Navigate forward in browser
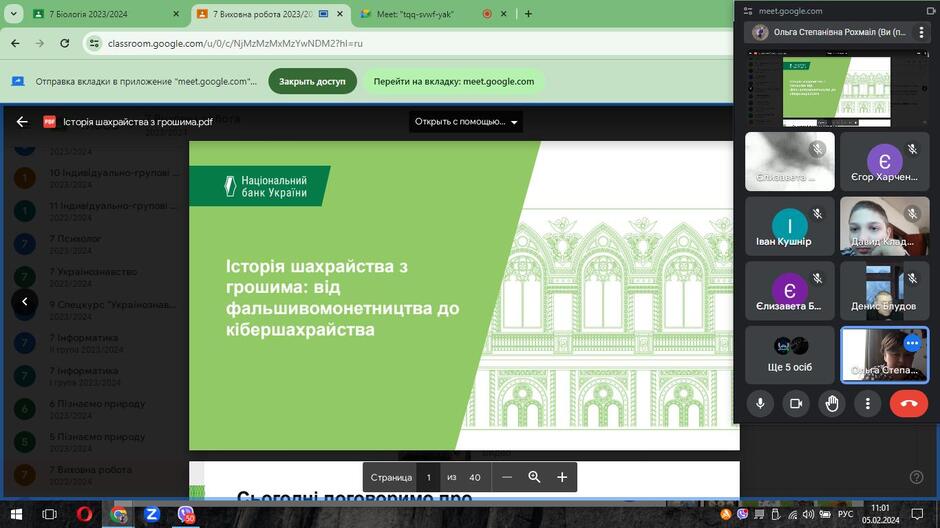Image resolution: width=940 pixels, height=528 pixels. [40, 43]
